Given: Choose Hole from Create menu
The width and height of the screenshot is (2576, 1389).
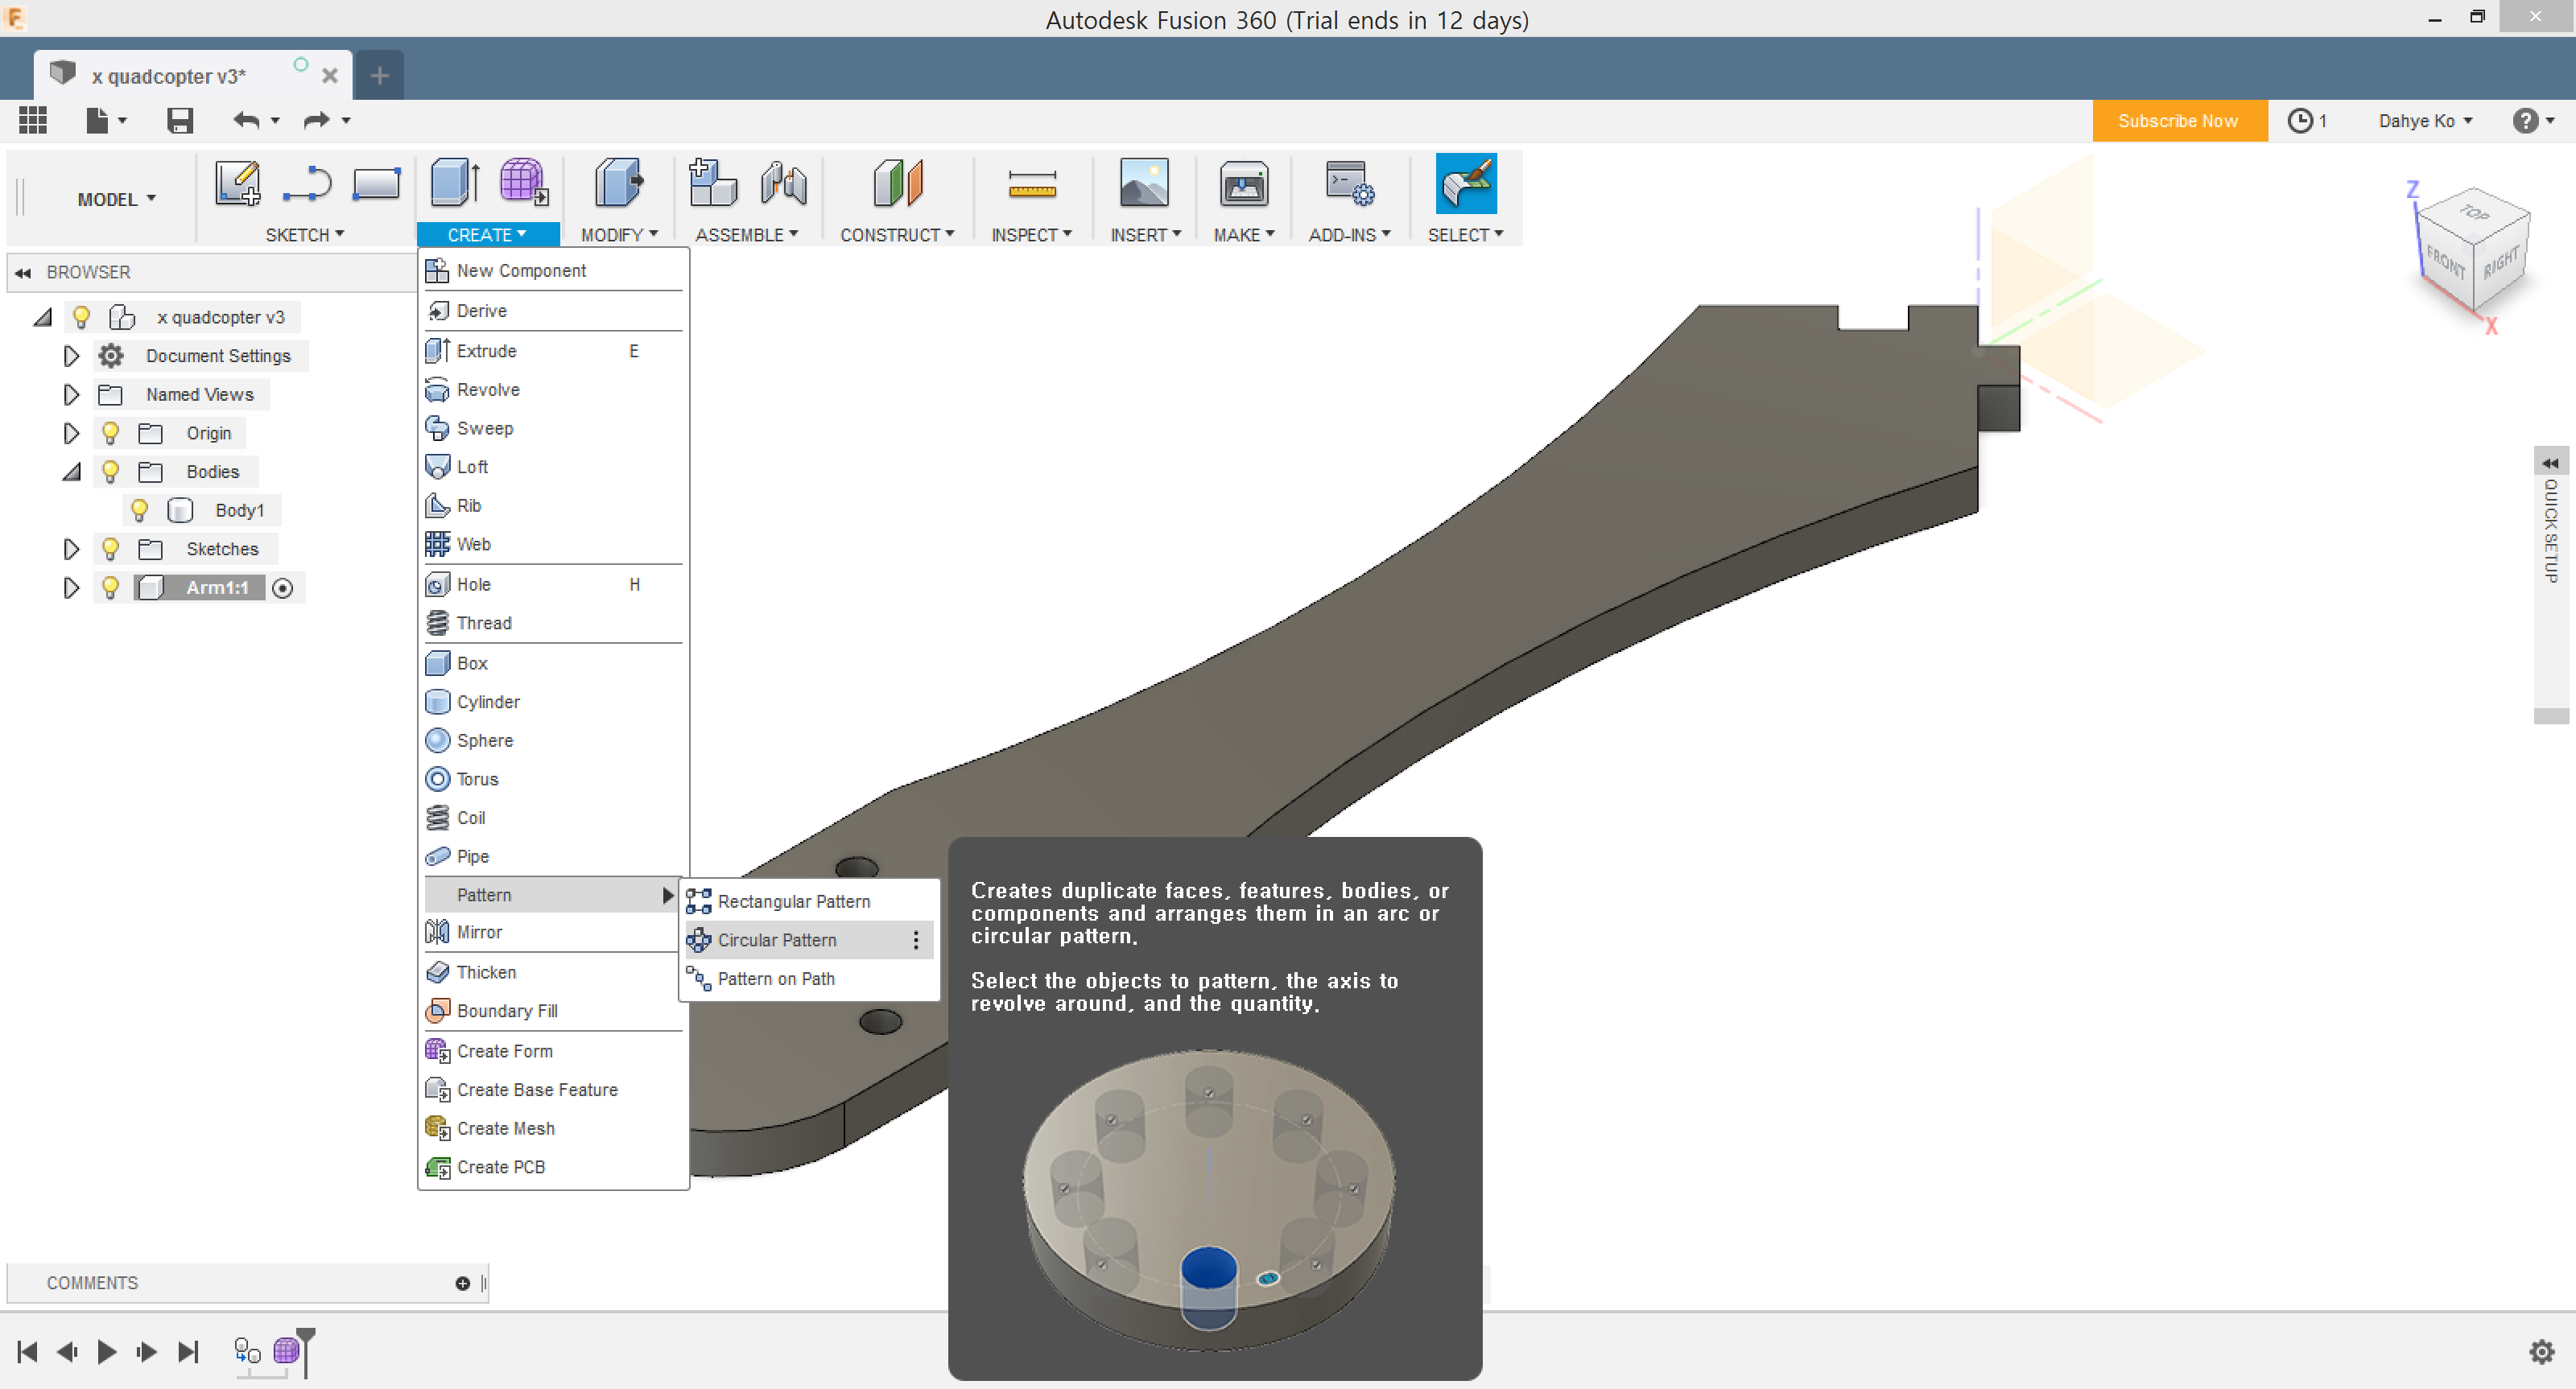Looking at the screenshot, I should [553, 585].
